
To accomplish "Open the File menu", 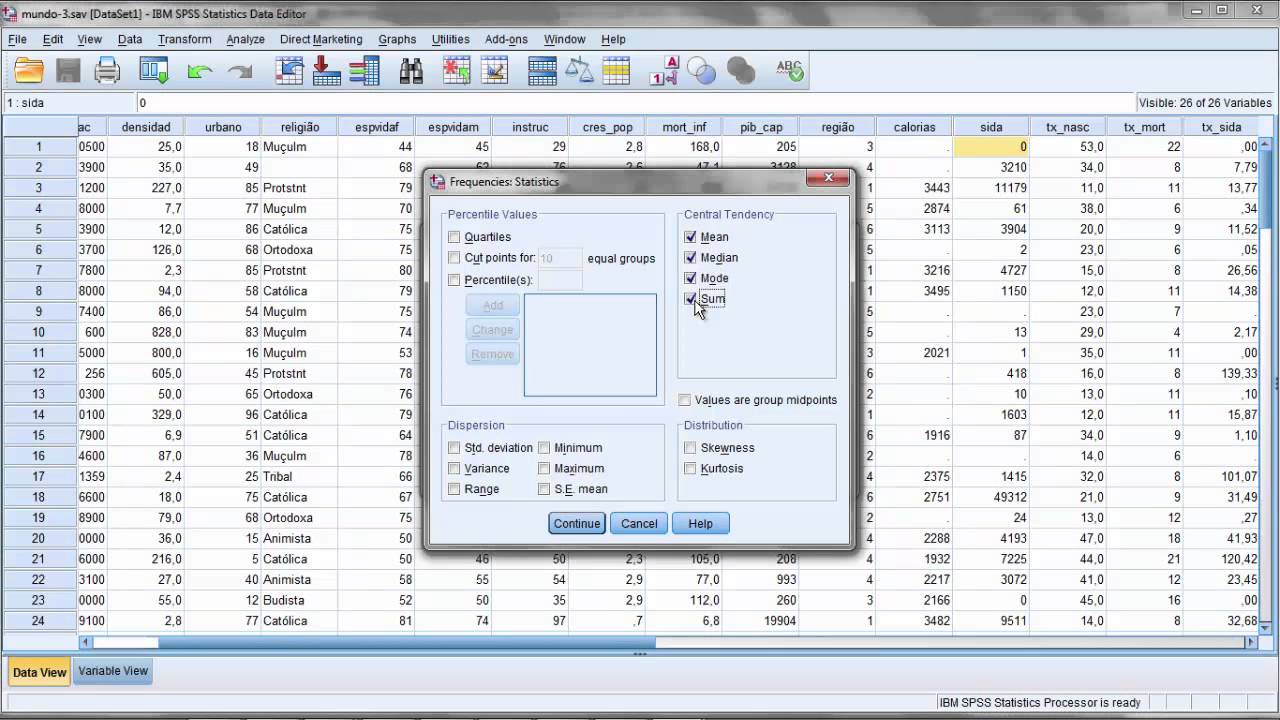I will 17,39.
